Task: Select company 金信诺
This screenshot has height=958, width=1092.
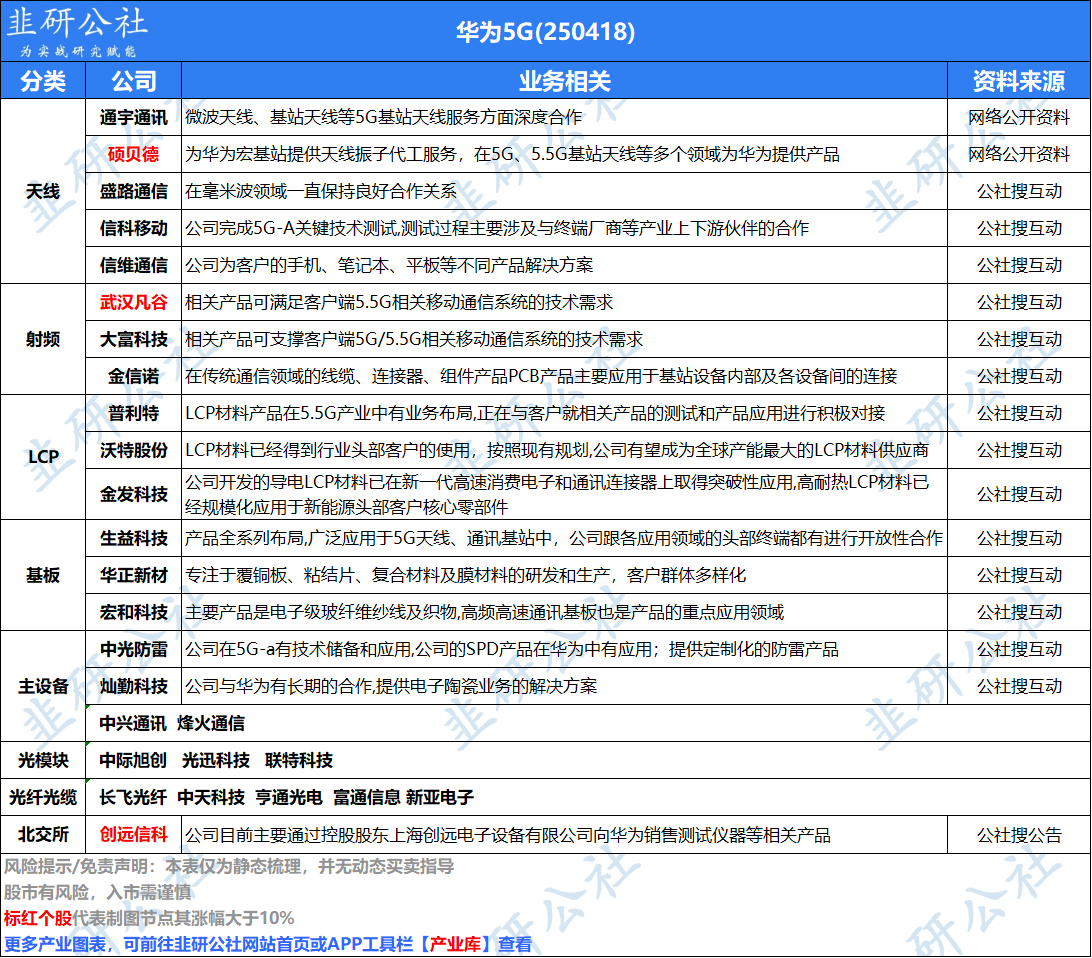Action: point(134,376)
